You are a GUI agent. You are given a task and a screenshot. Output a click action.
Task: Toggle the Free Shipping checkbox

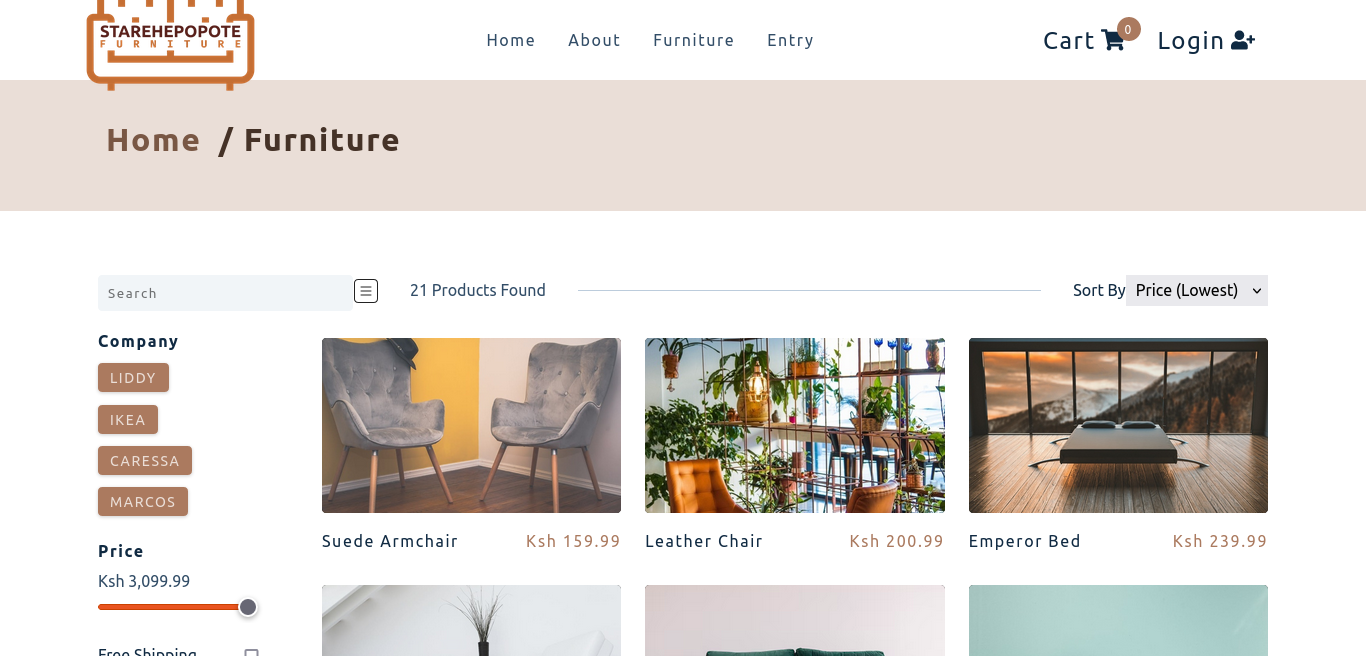[252, 653]
